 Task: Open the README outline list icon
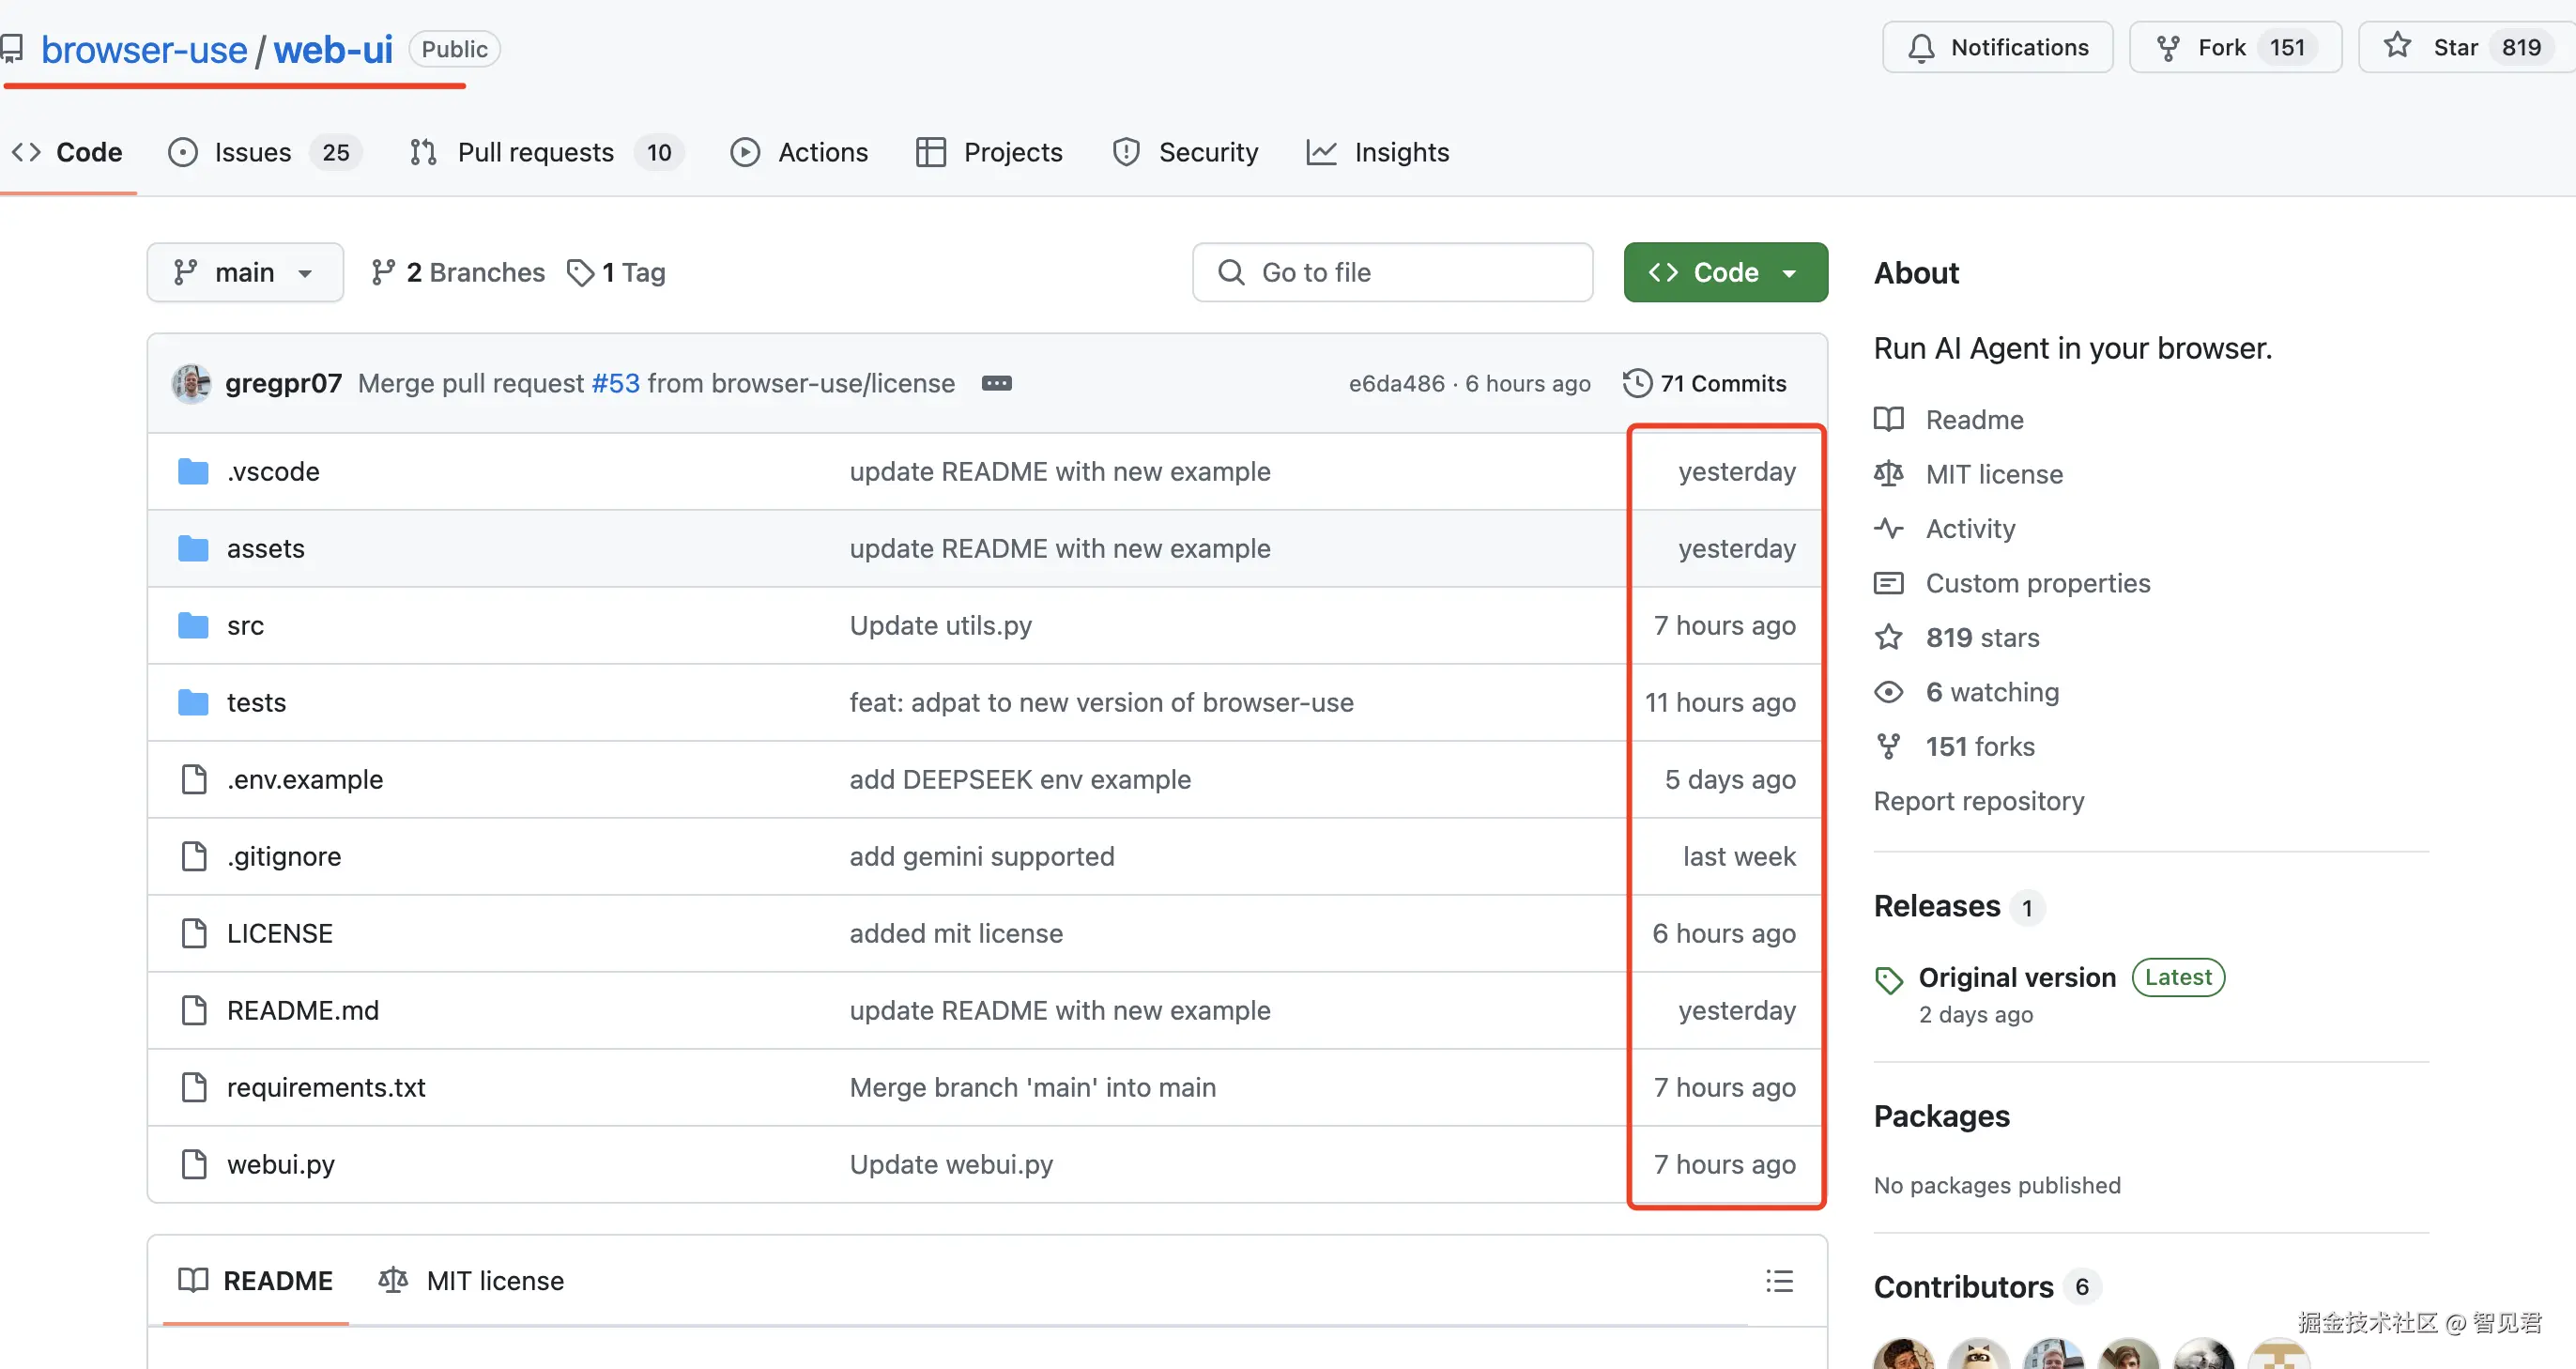[1779, 1281]
